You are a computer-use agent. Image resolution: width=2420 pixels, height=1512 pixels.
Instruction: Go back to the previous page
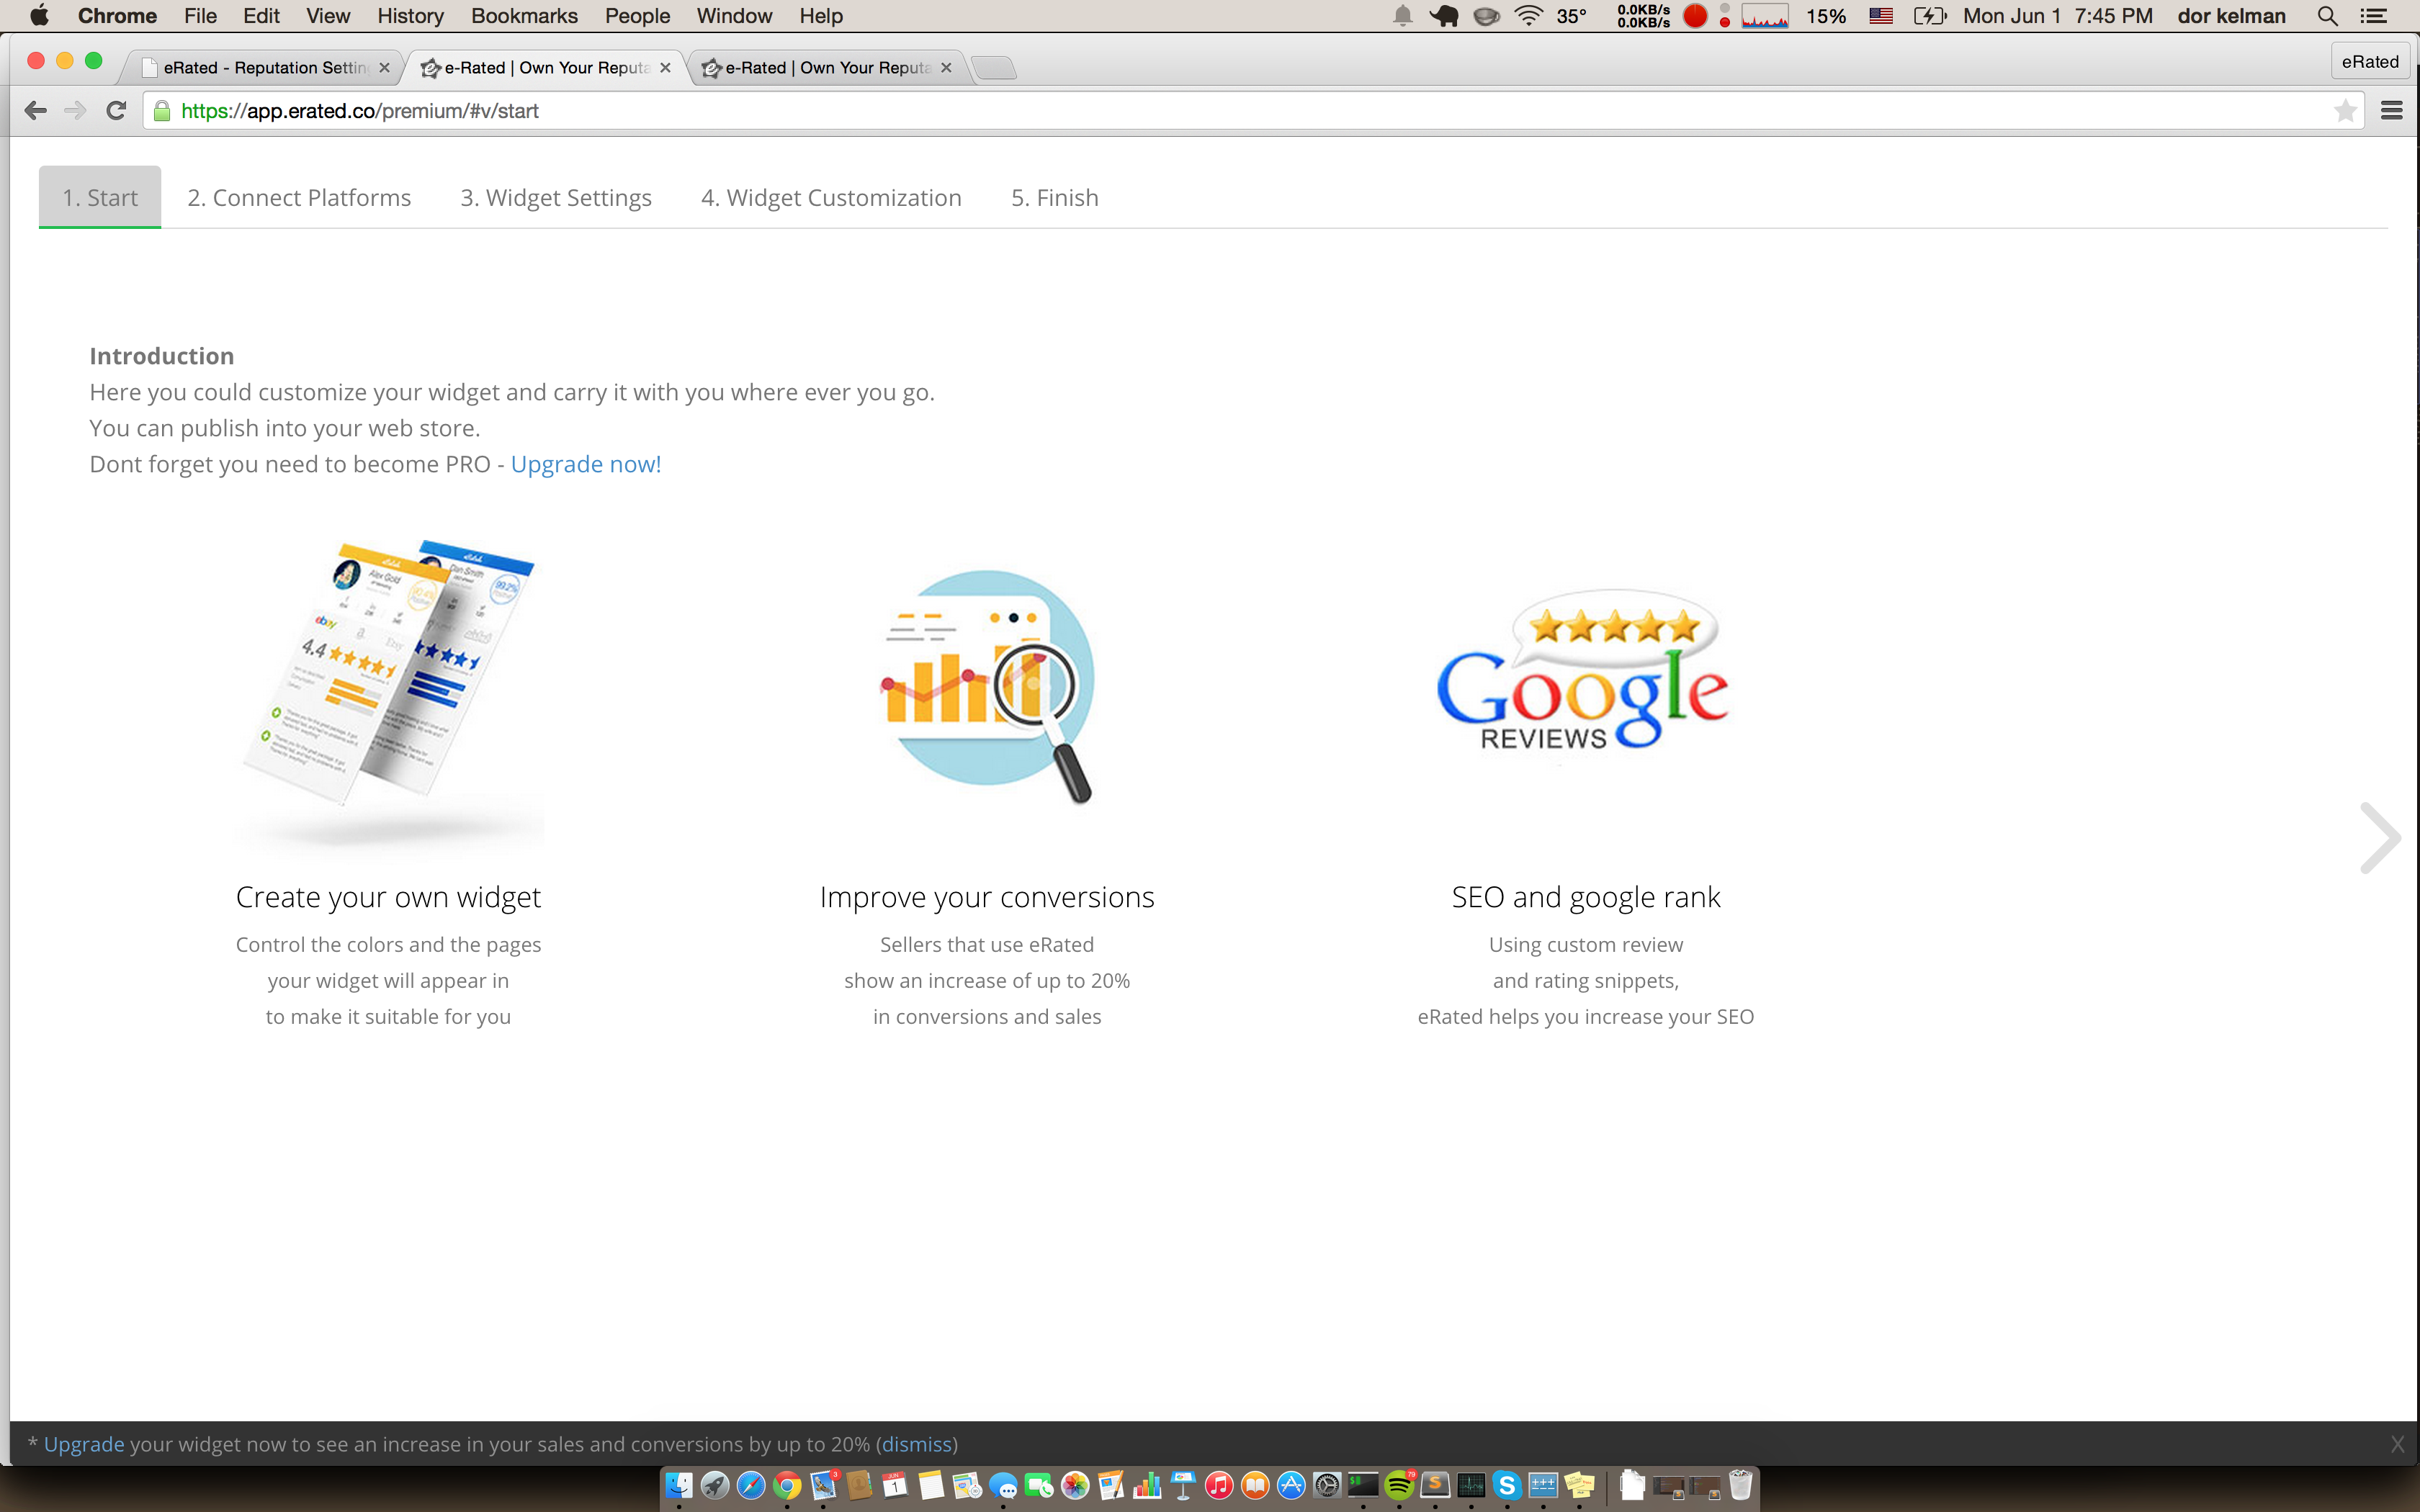pyautogui.click(x=35, y=111)
